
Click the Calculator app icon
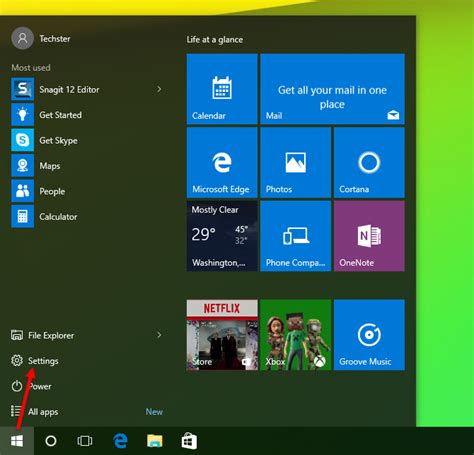coord(23,216)
